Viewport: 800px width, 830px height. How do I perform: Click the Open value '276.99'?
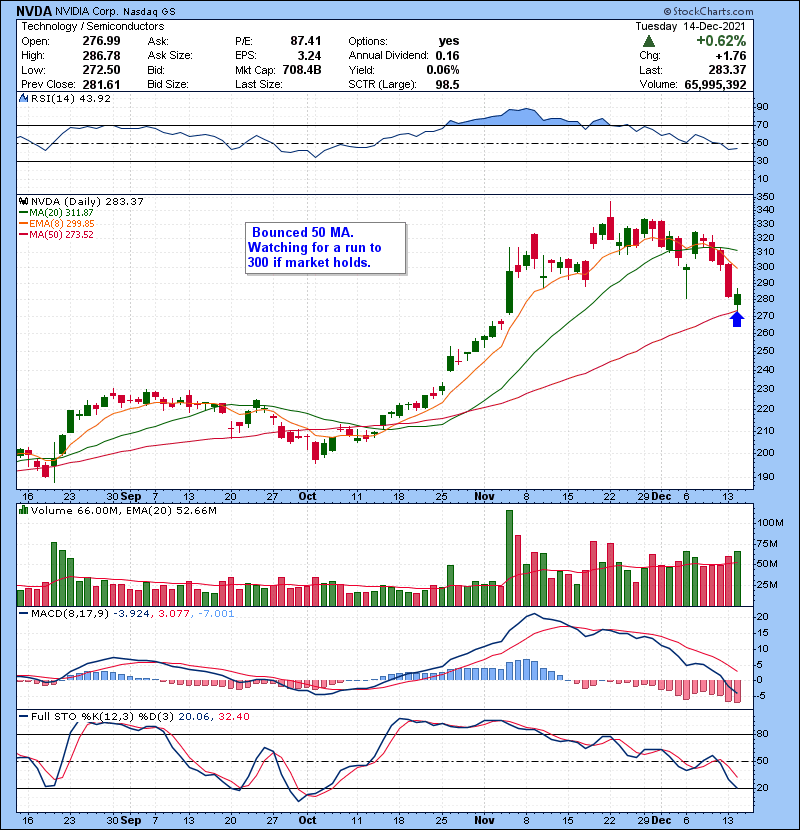(101, 41)
